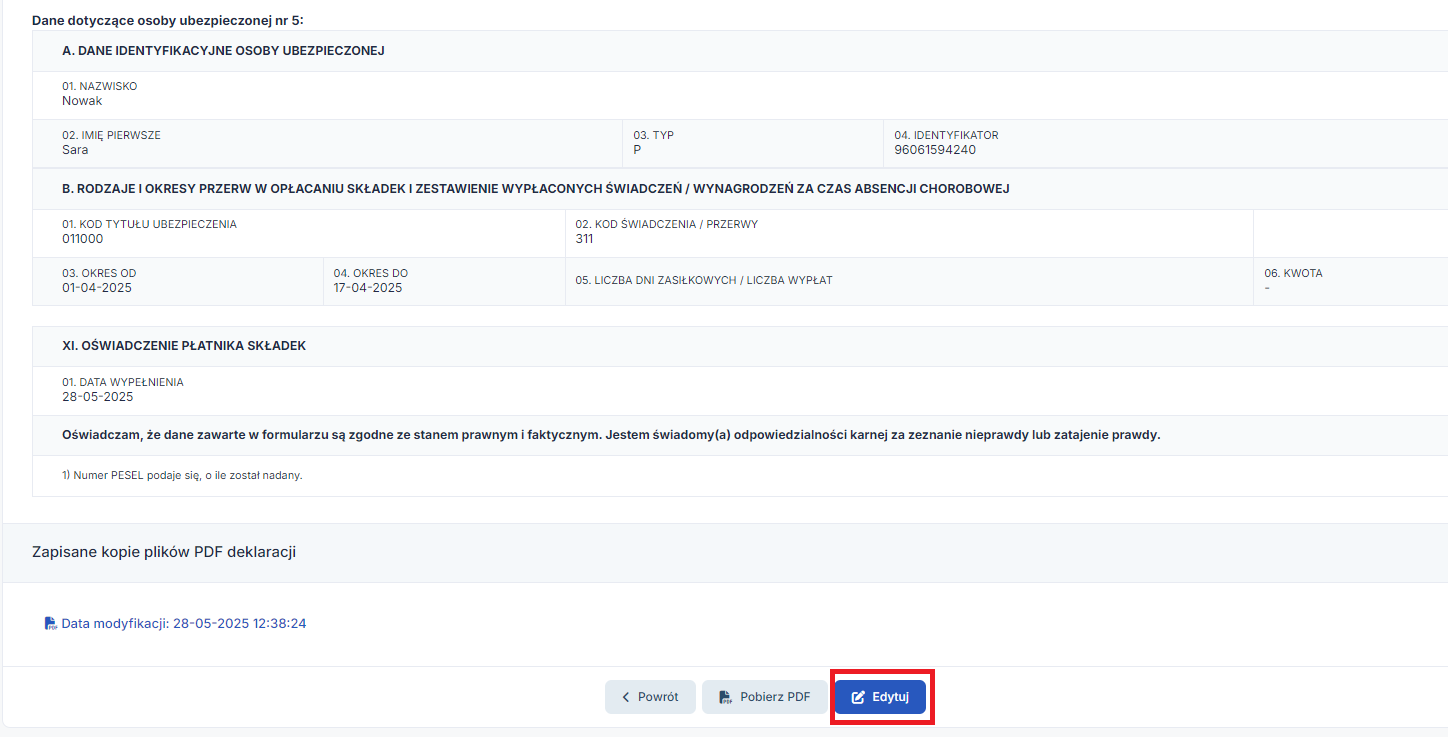Select the surname value Nowak
The height and width of the screenshot is (737, 1448).
click(x=82, y=101)
